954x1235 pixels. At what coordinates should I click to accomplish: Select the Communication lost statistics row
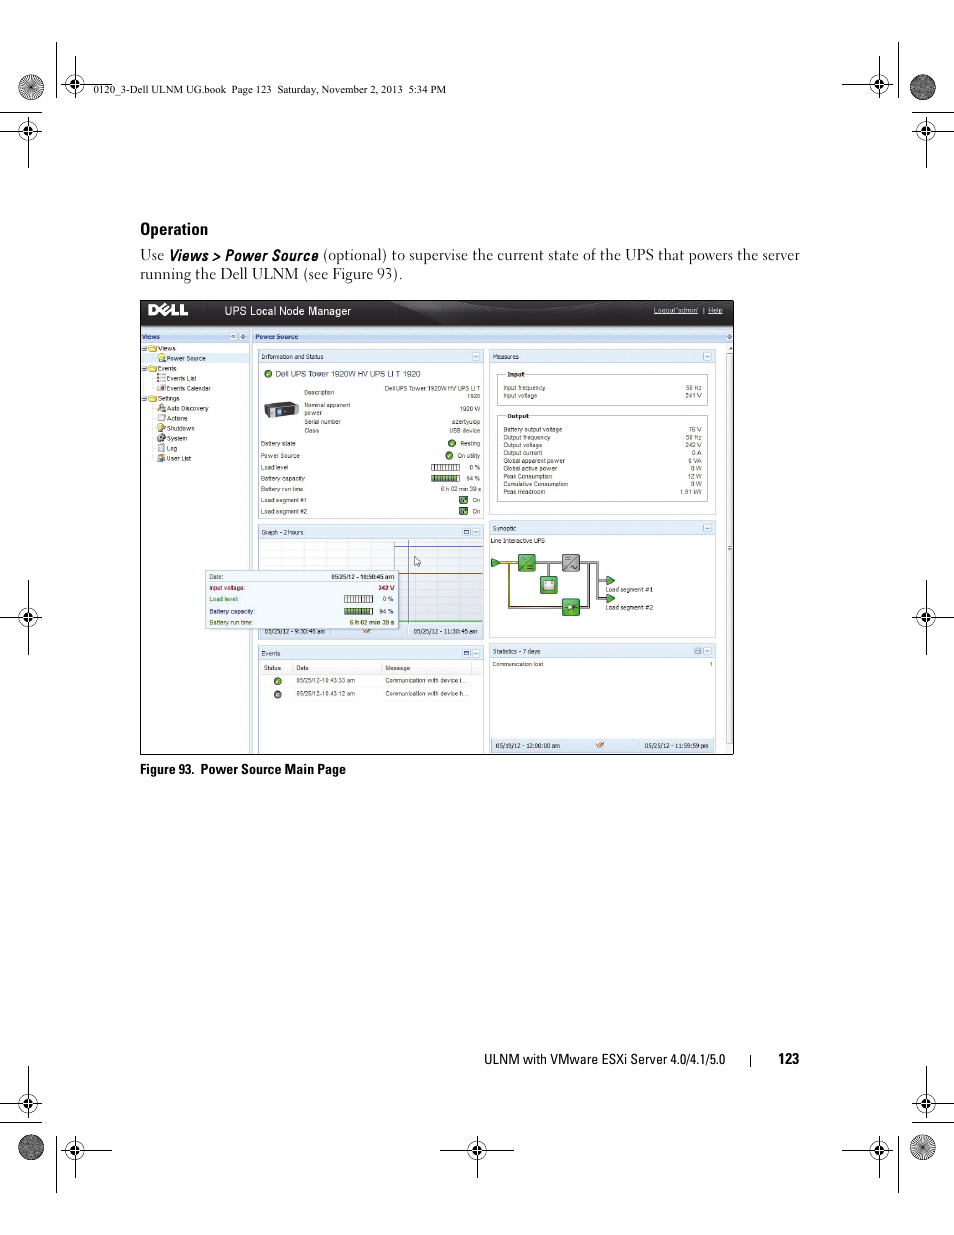click(x=602, y=664)
